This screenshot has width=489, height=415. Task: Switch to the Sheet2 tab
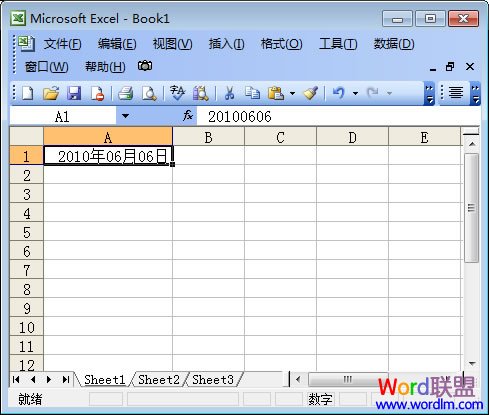tap(159, 379)
